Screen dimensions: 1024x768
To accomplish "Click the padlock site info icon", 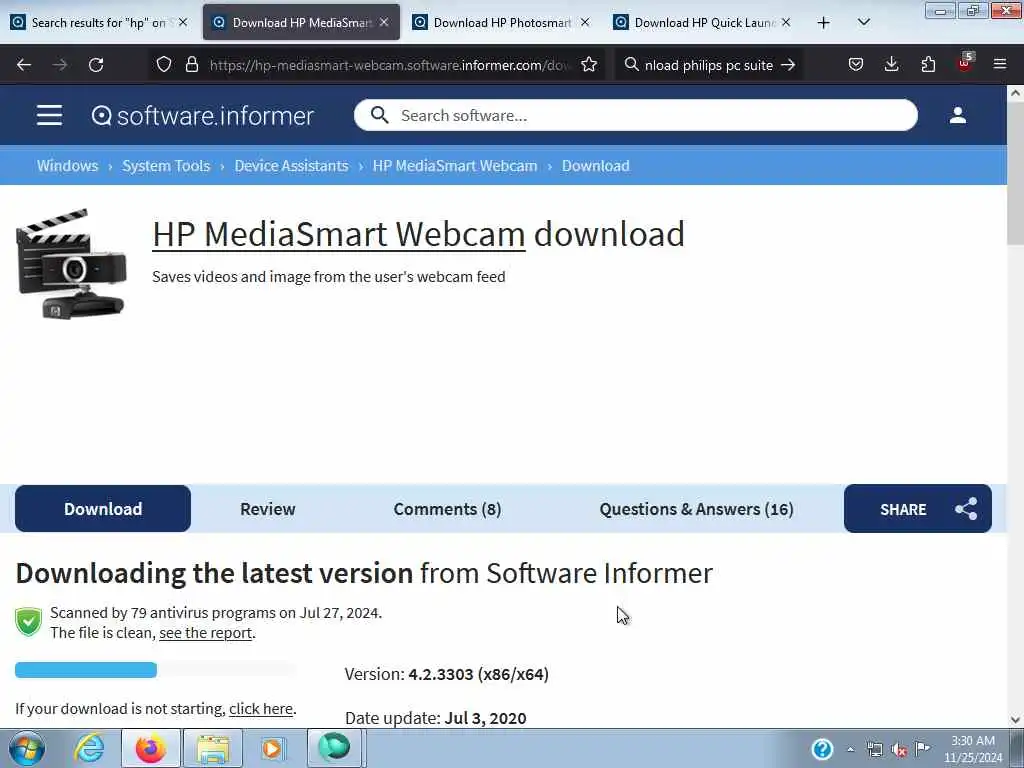I will coord(191,65).
